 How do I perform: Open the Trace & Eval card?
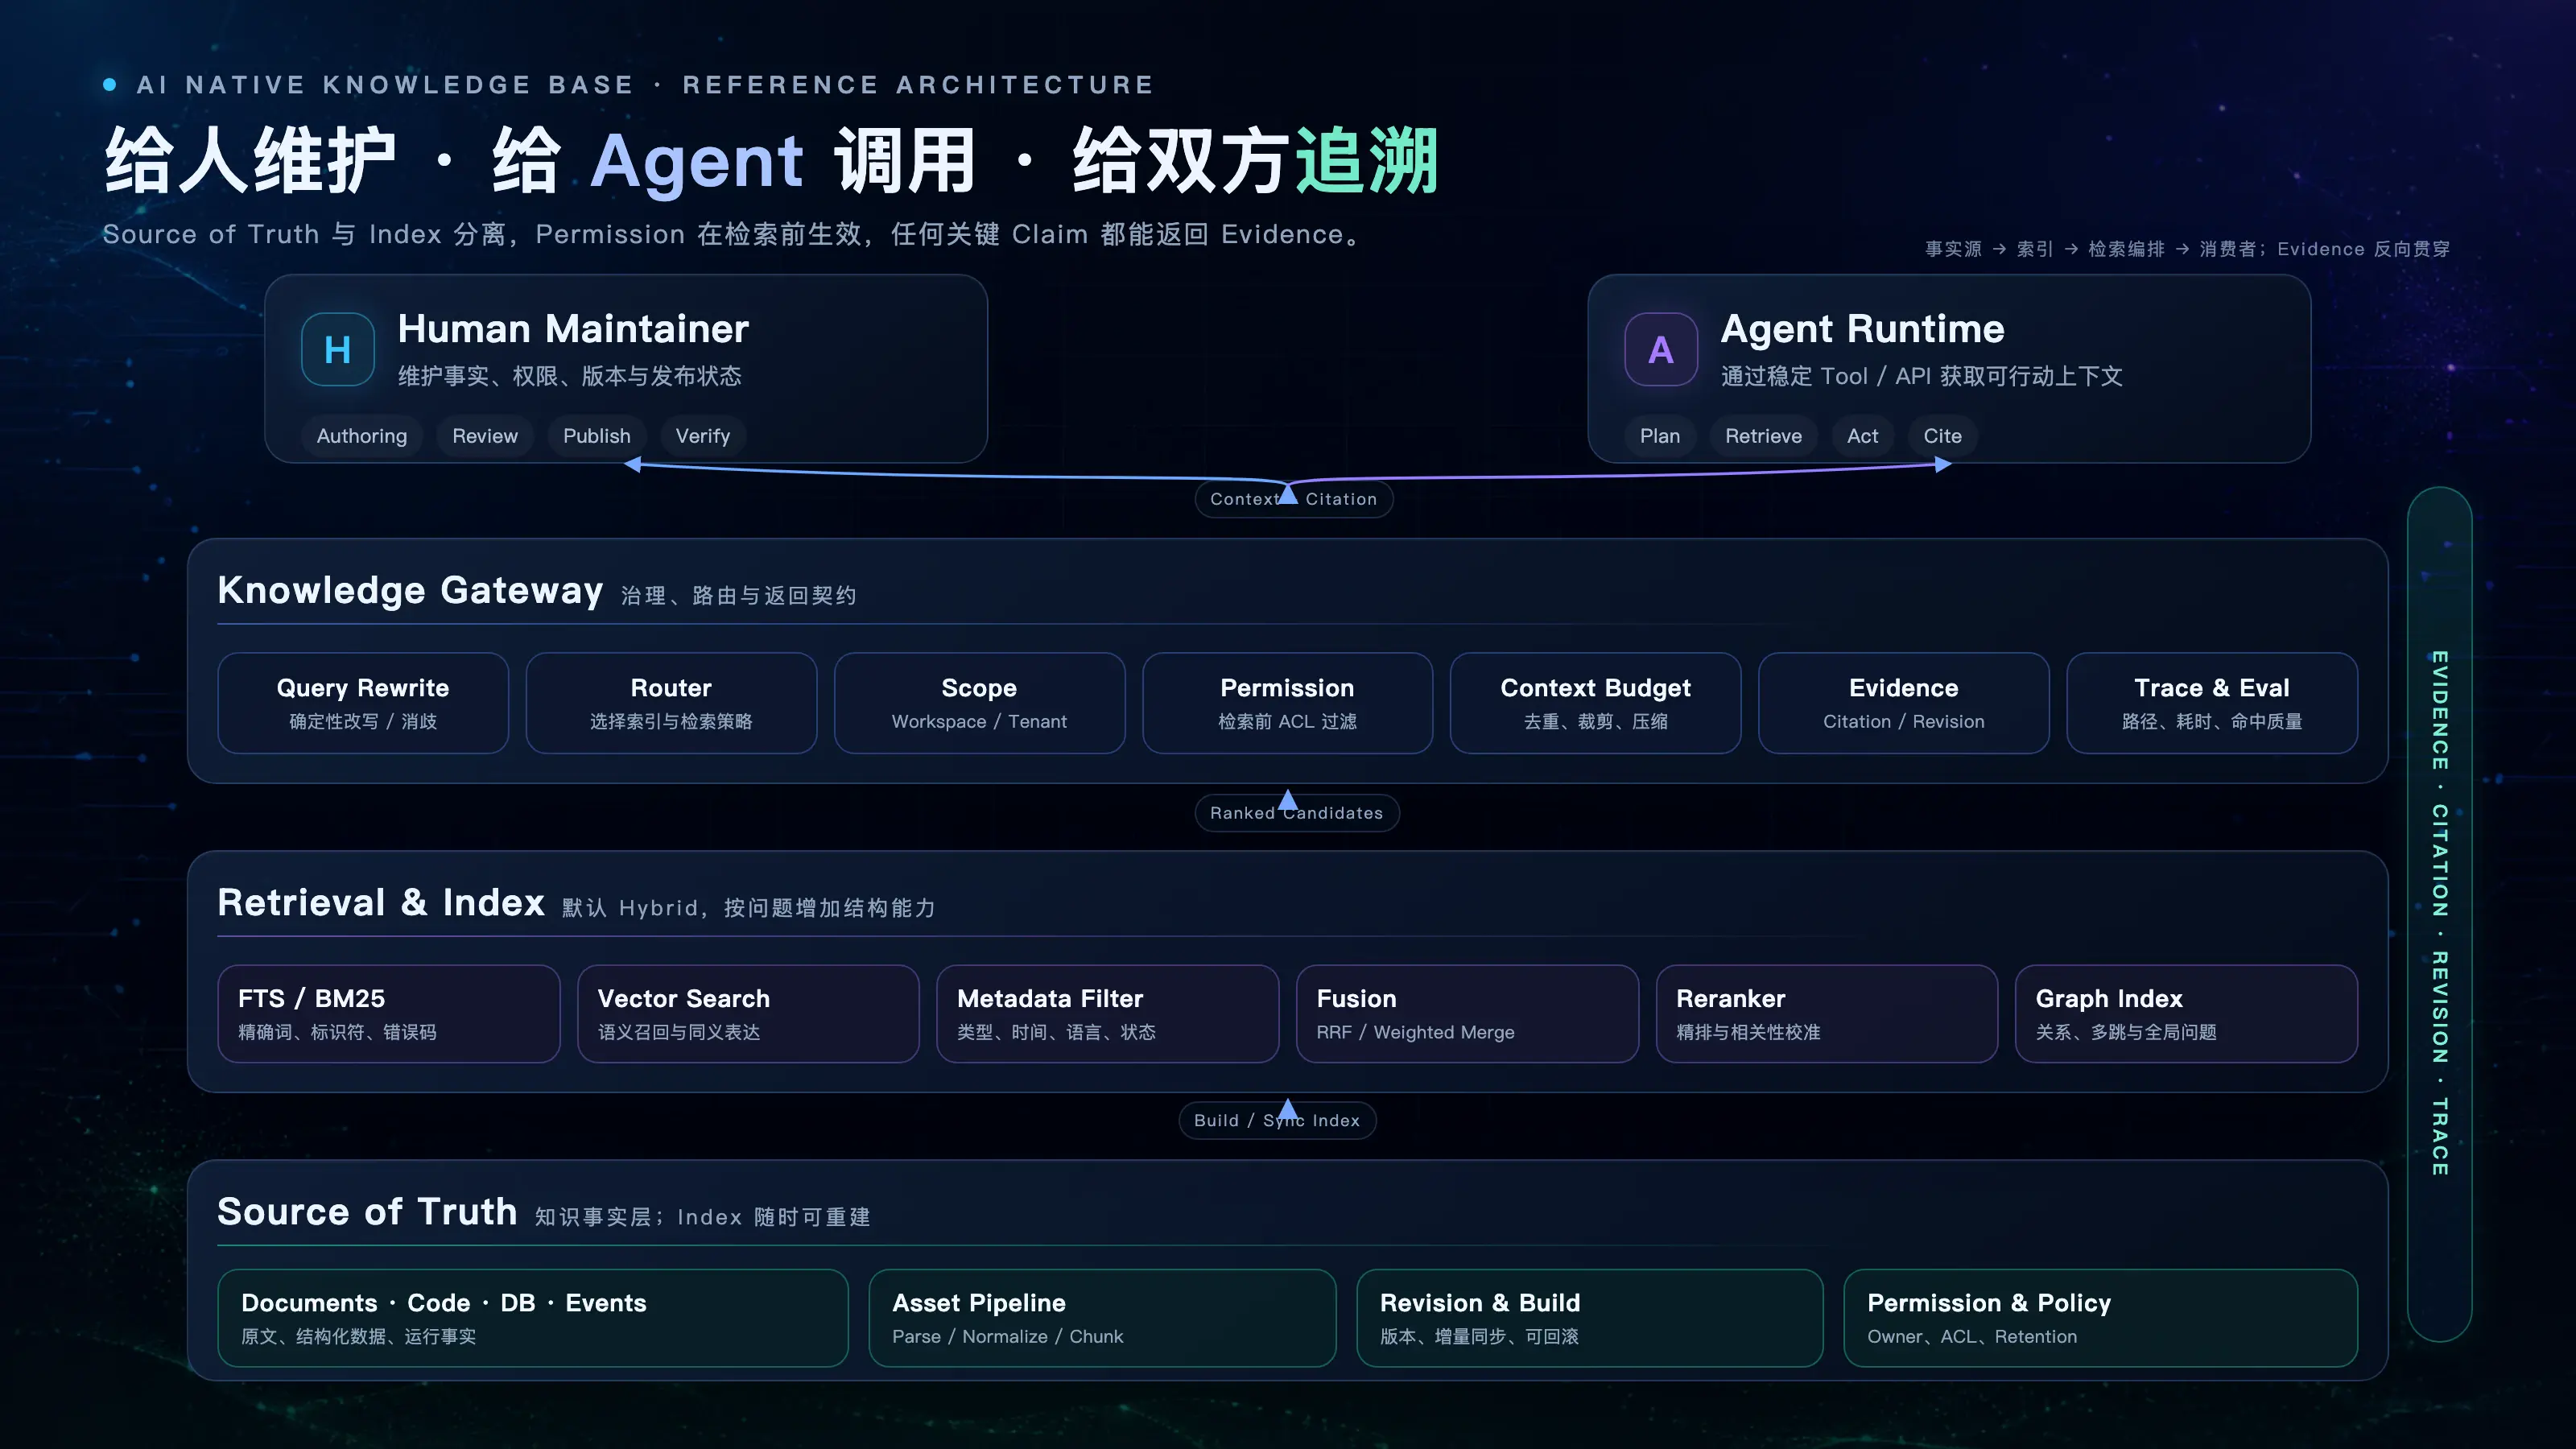2212,703
